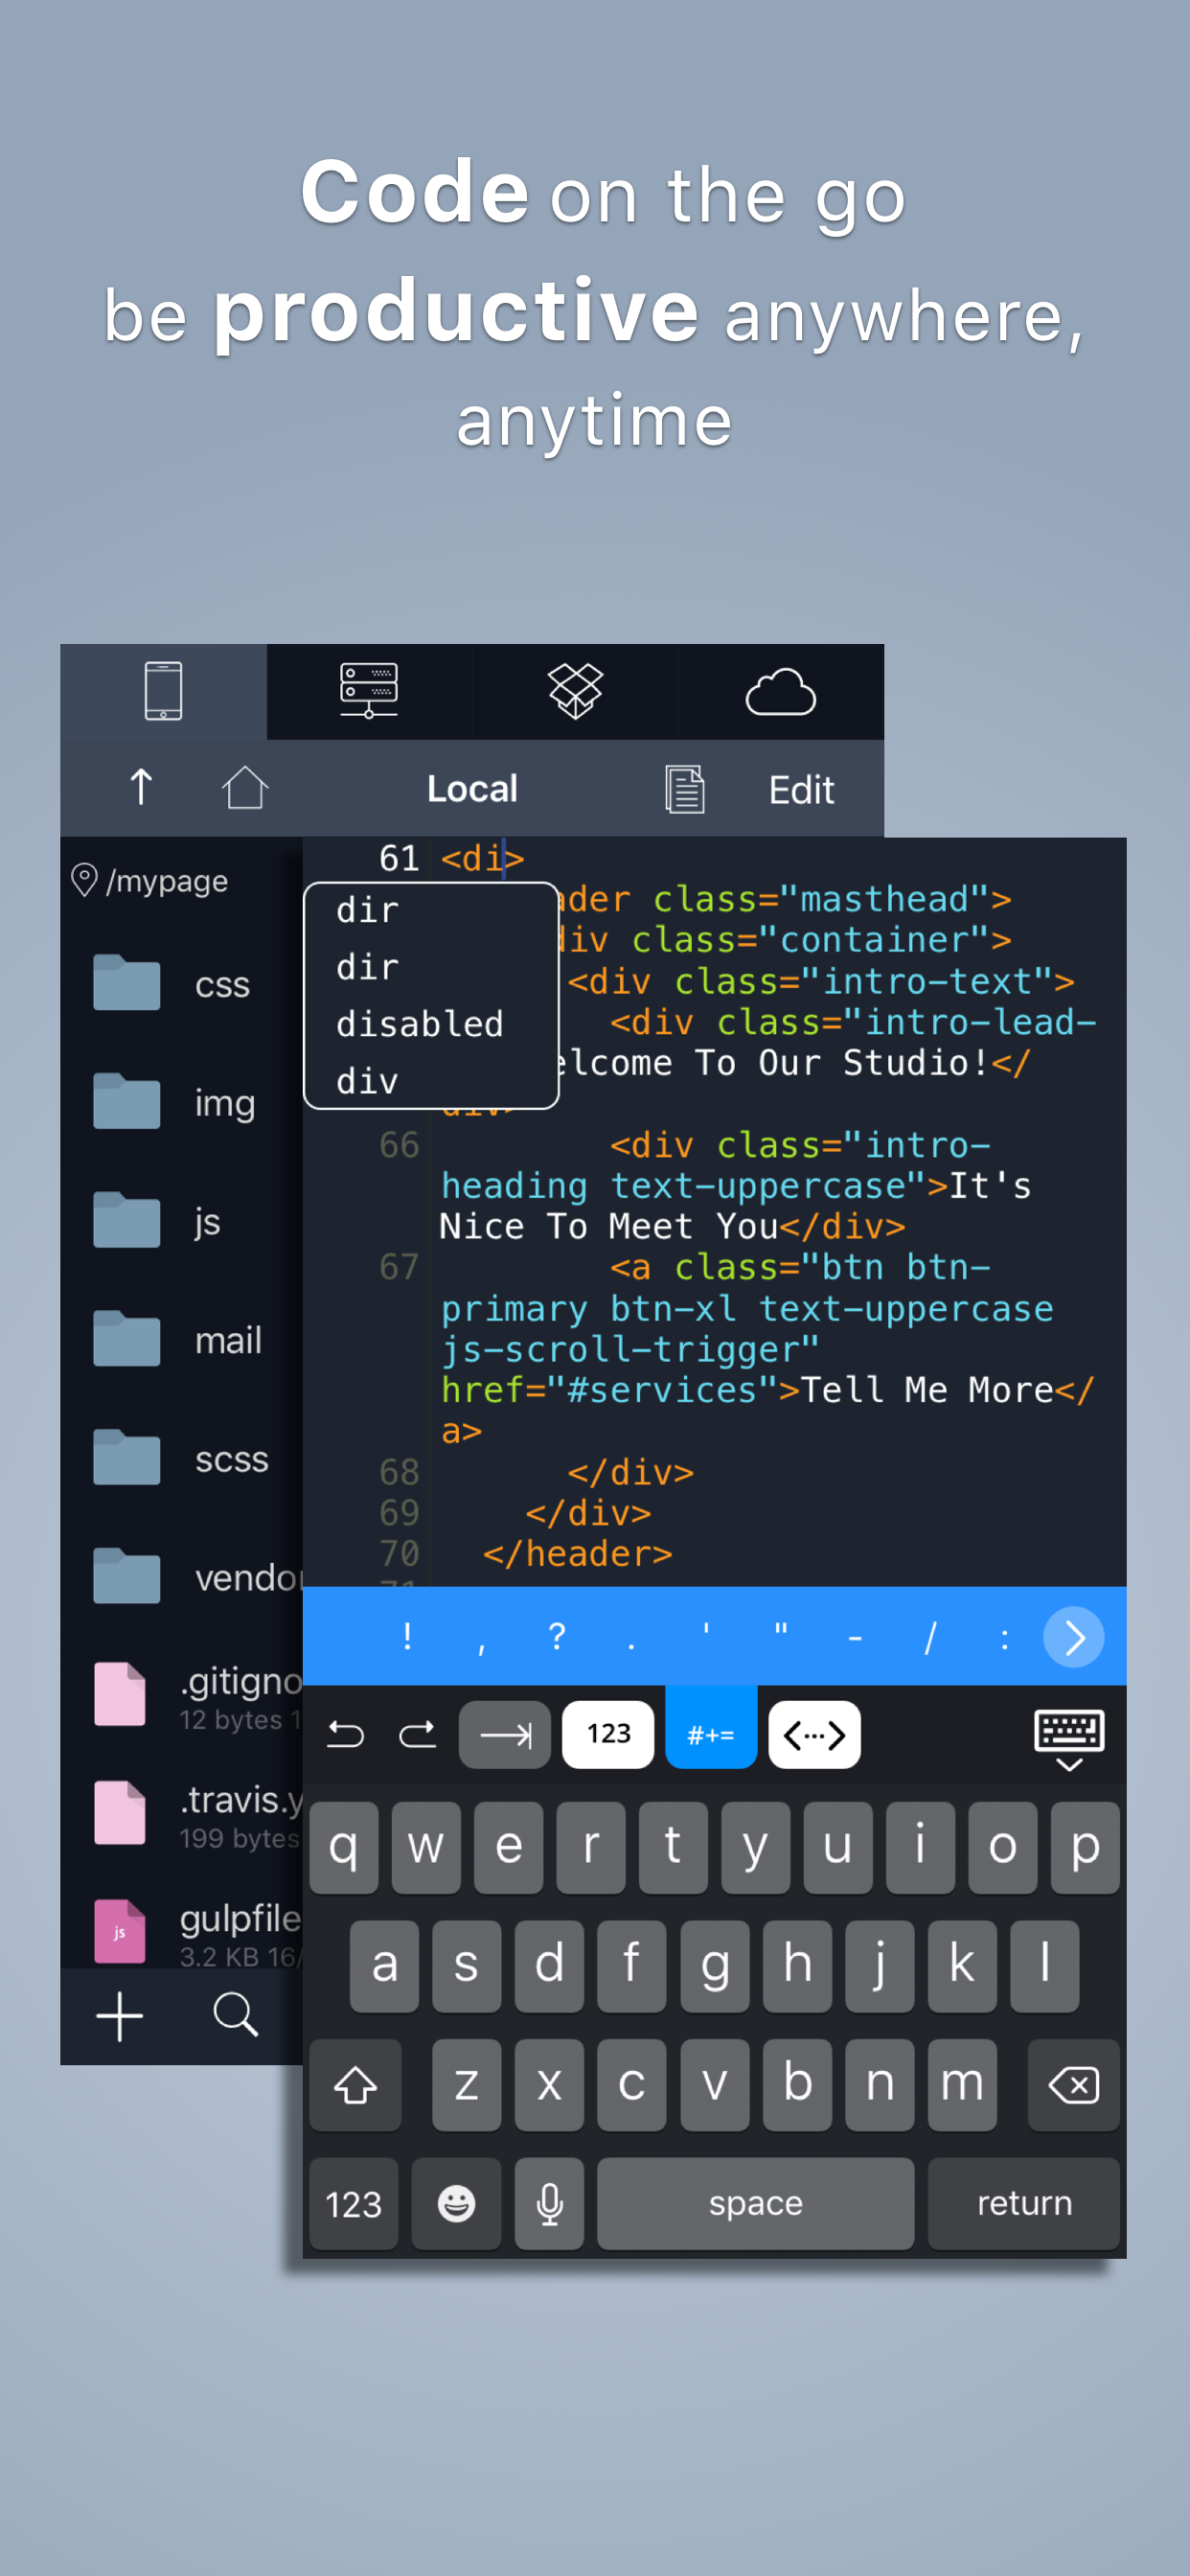Choose 'div' autocomplete suggestion
This screenshot has width=1190, height=2576.
coord(430,1081)
